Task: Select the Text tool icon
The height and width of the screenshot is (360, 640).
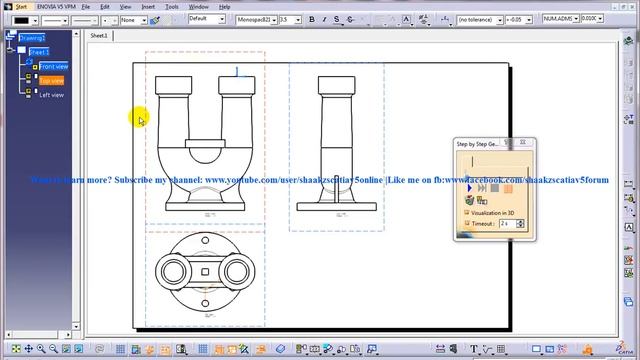Action: pyautogui.click(x=473, y=349)
